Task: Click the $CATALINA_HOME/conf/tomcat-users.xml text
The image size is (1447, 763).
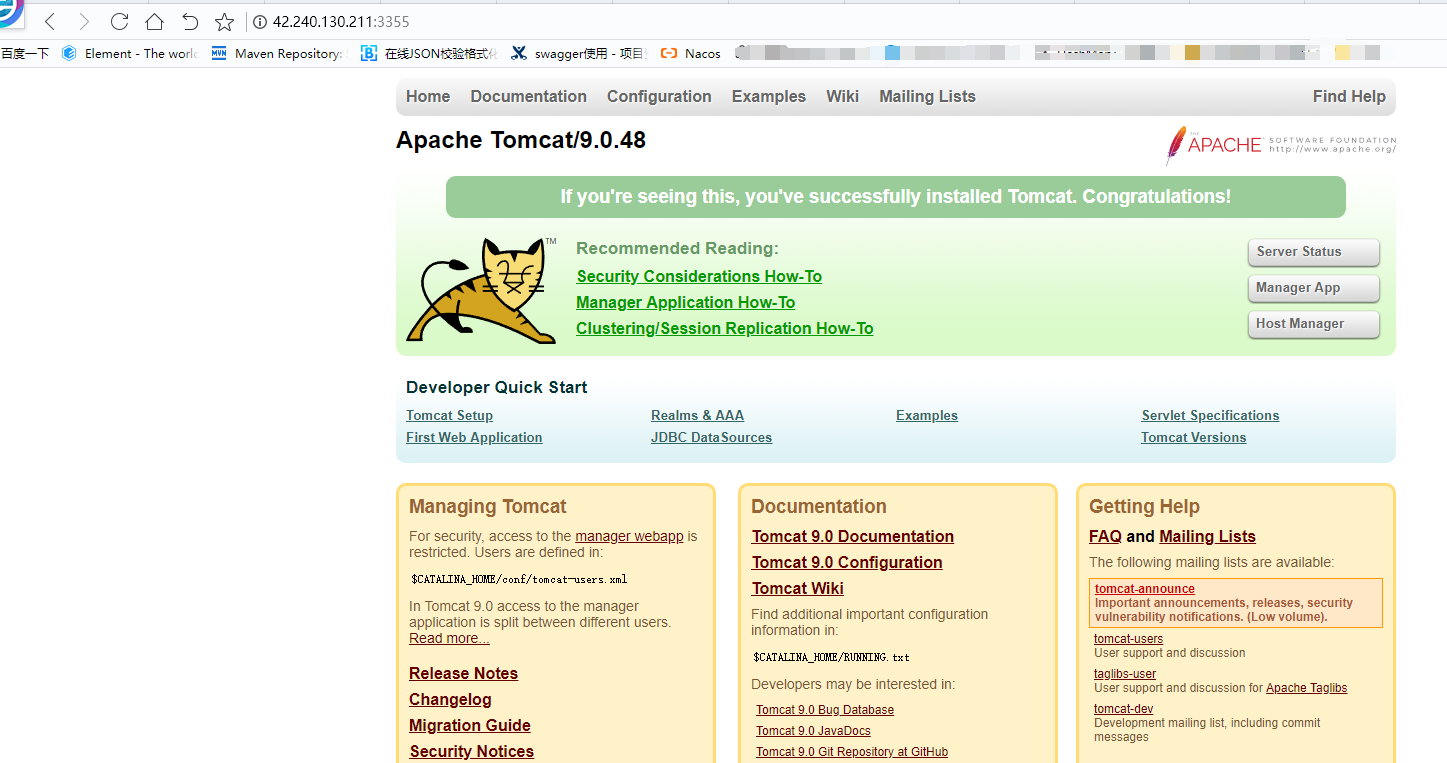Action: tap(519, 579)
